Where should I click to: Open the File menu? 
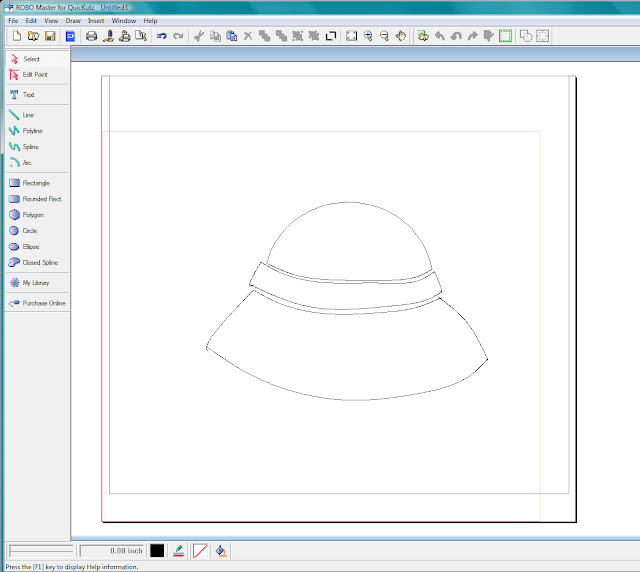click(13, 20)
